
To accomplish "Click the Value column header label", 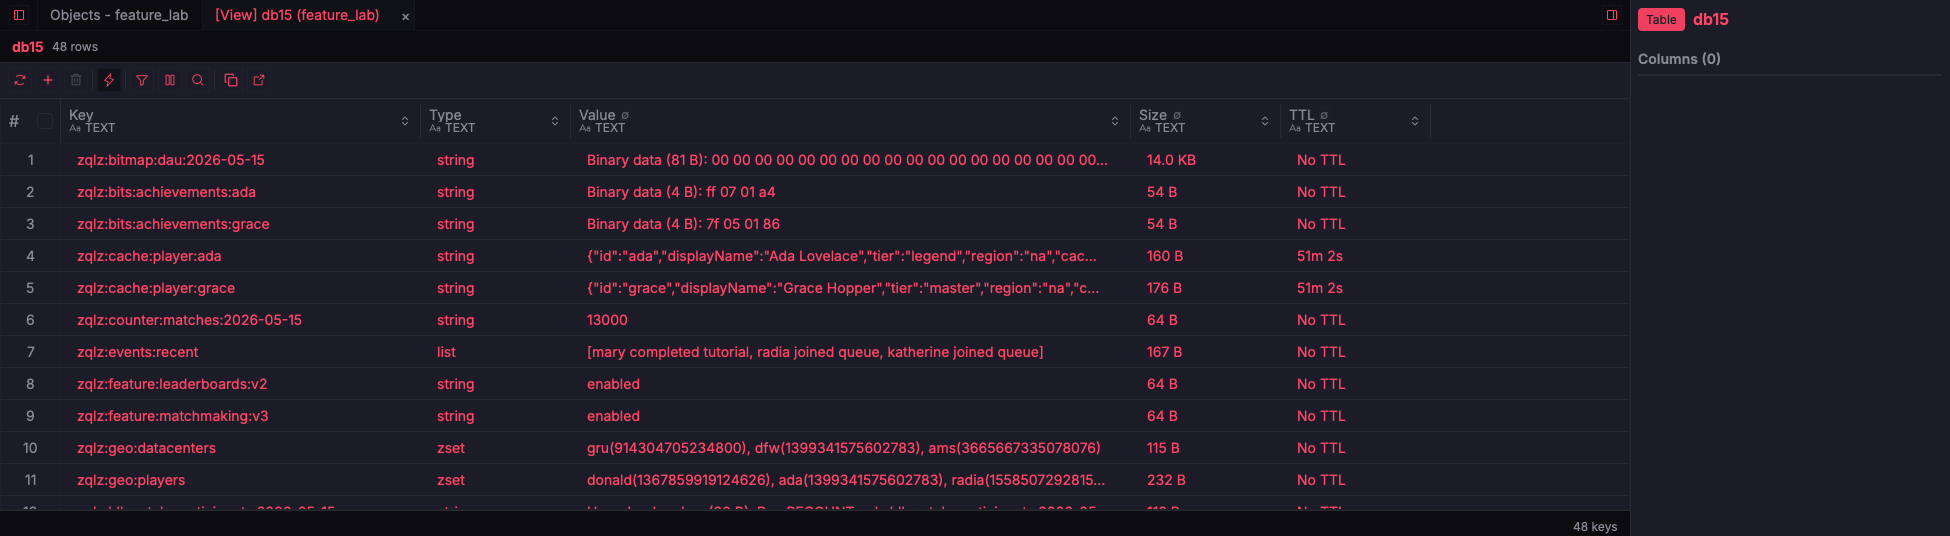I will tap(597, 115).
